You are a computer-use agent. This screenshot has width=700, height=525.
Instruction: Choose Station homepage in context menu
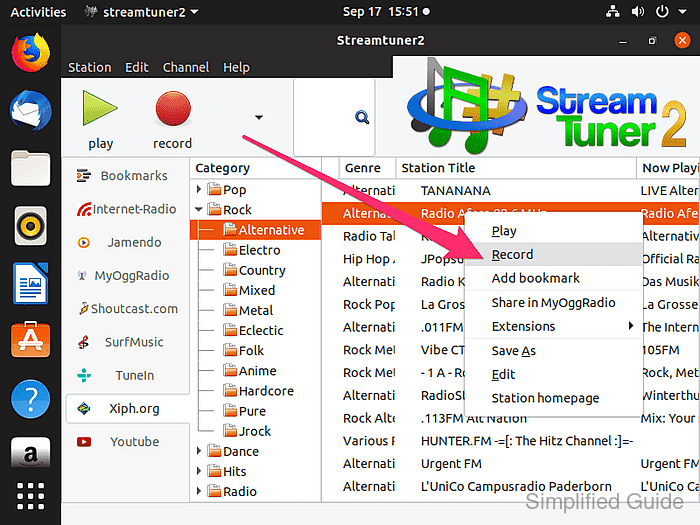coord(554,398)
